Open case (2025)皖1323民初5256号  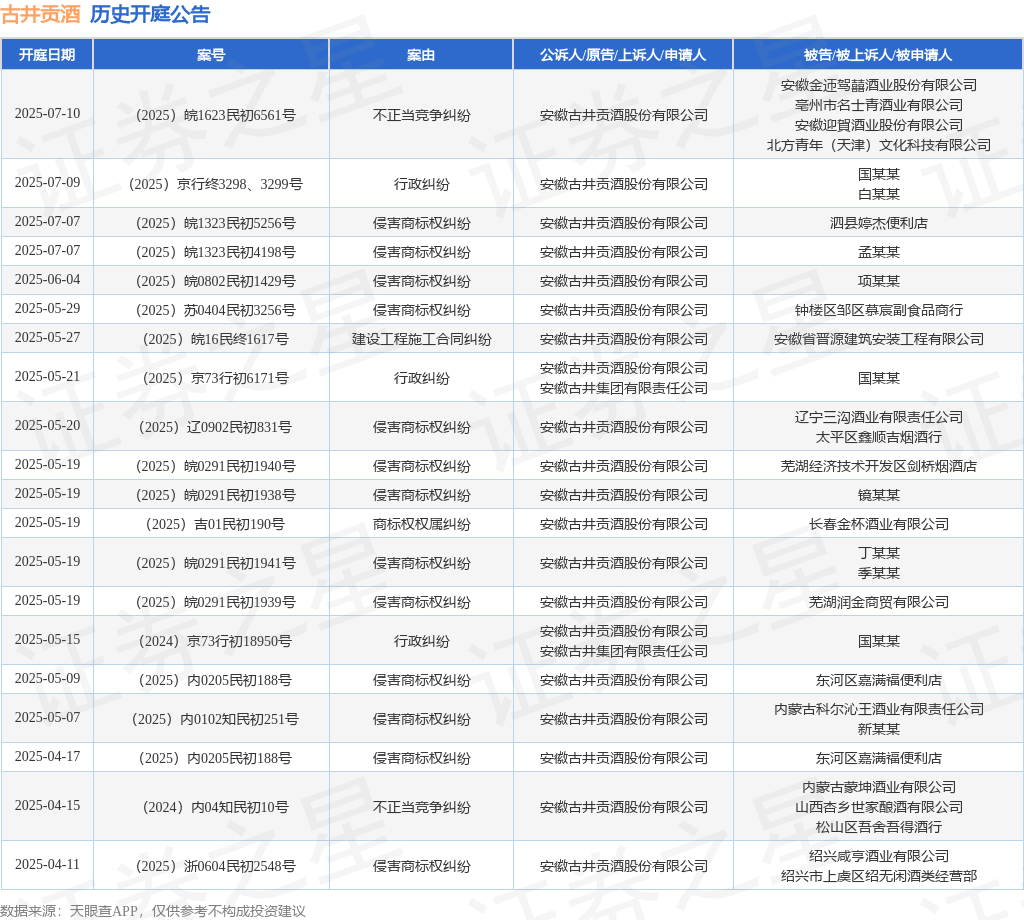click(216, 223)
